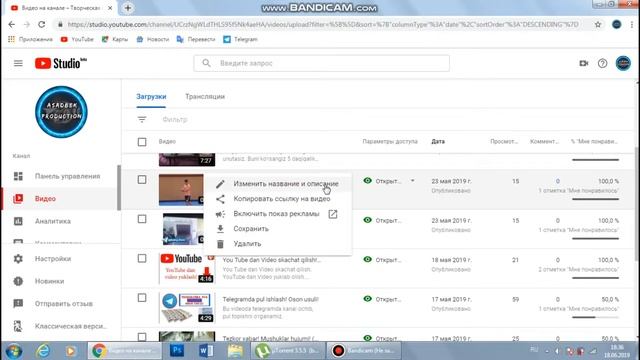Tick the checkbox of second 23 мая video

point(142,219)
